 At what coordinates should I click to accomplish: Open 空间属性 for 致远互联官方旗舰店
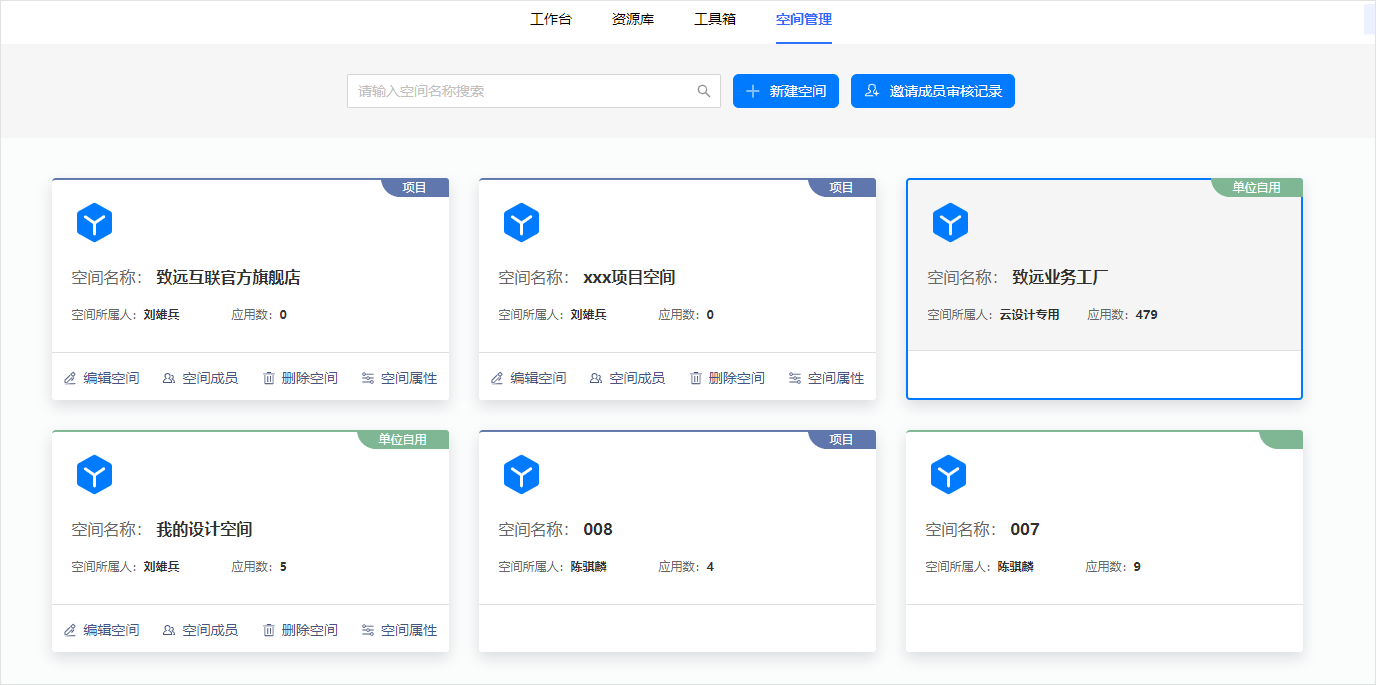399,378
